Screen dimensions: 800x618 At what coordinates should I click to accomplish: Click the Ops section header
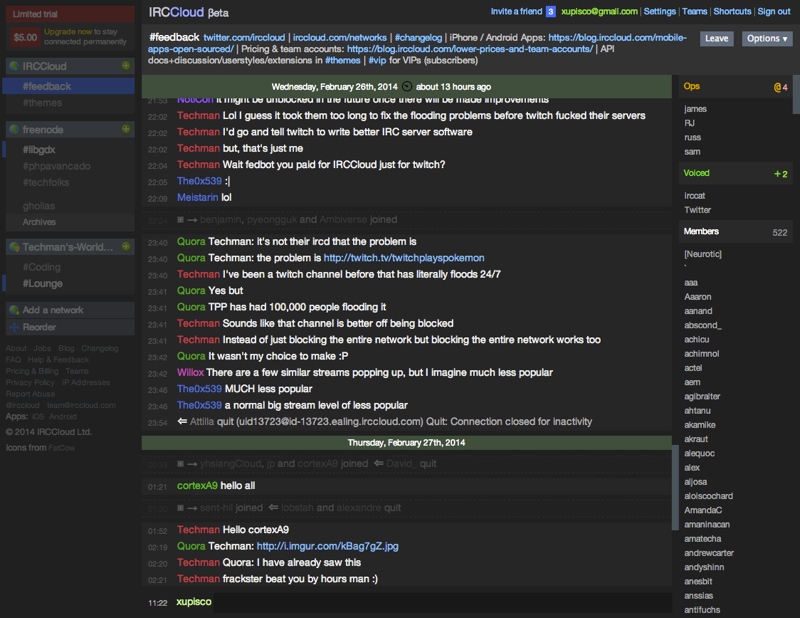tap(735, 87)
